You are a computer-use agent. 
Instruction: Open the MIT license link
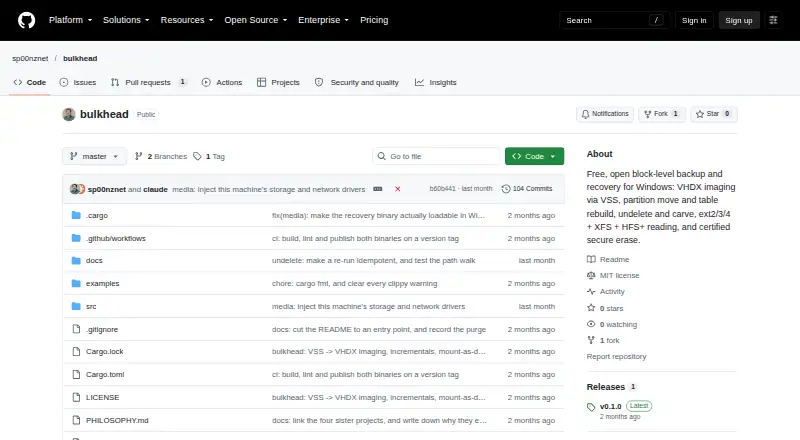[613, 275]
